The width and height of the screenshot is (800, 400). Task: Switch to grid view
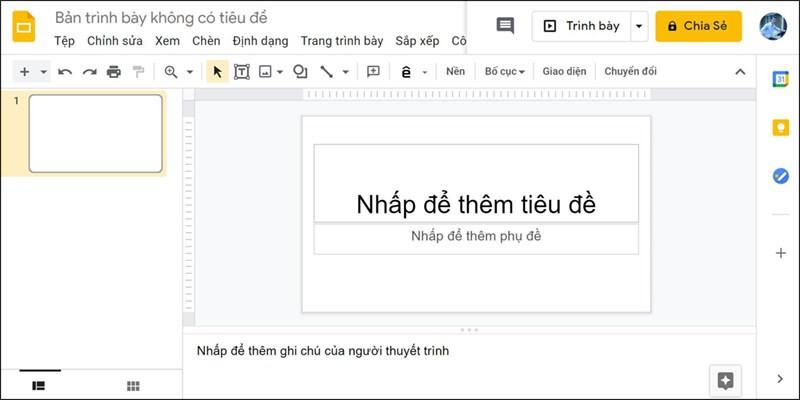tap(133, 386)
